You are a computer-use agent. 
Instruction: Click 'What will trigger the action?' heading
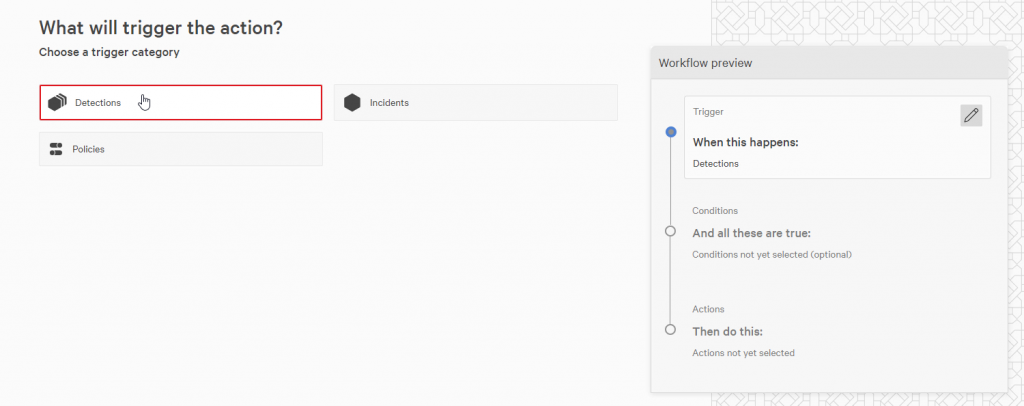coord(161,28)
